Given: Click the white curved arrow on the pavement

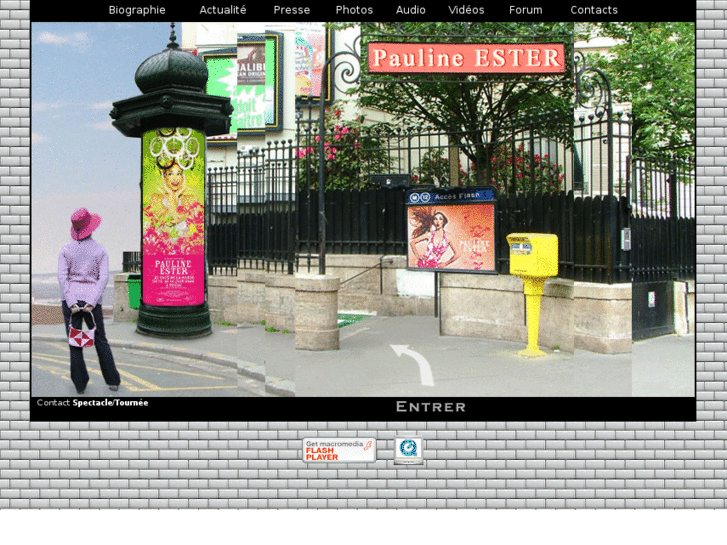Looking at the screenshot, I should pos(414,365).
